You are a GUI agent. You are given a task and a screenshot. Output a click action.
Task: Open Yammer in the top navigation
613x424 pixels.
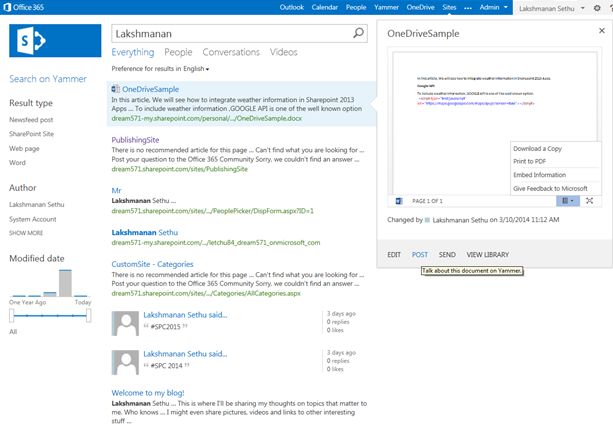(386, 7)
